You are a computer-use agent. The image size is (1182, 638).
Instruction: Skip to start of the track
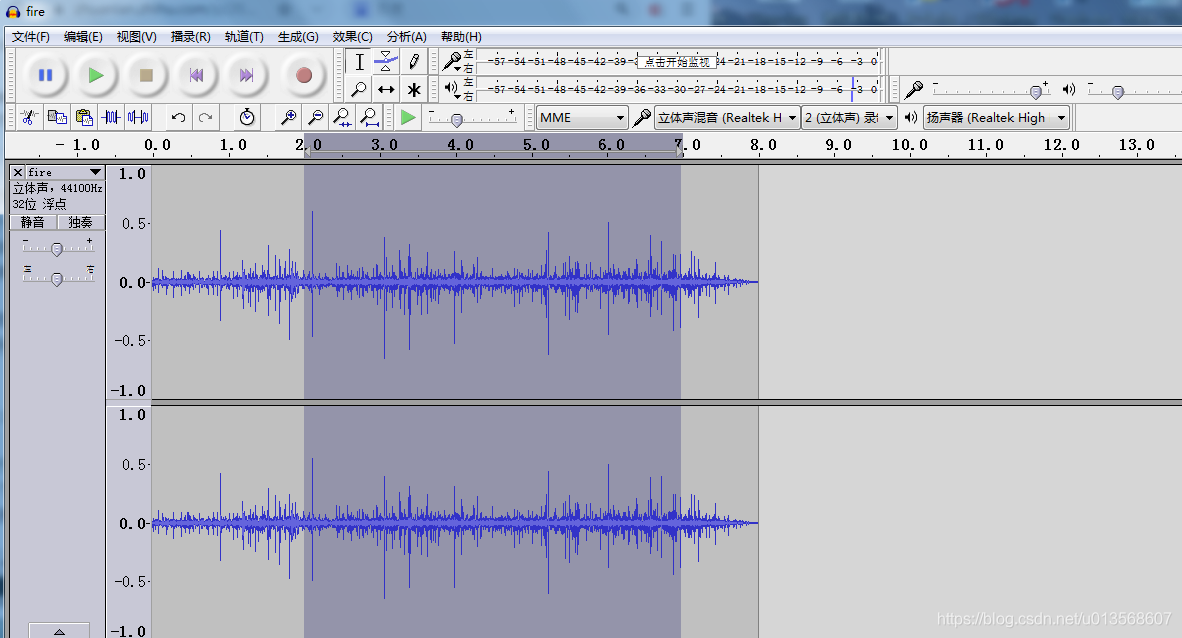tap(197, 75)
